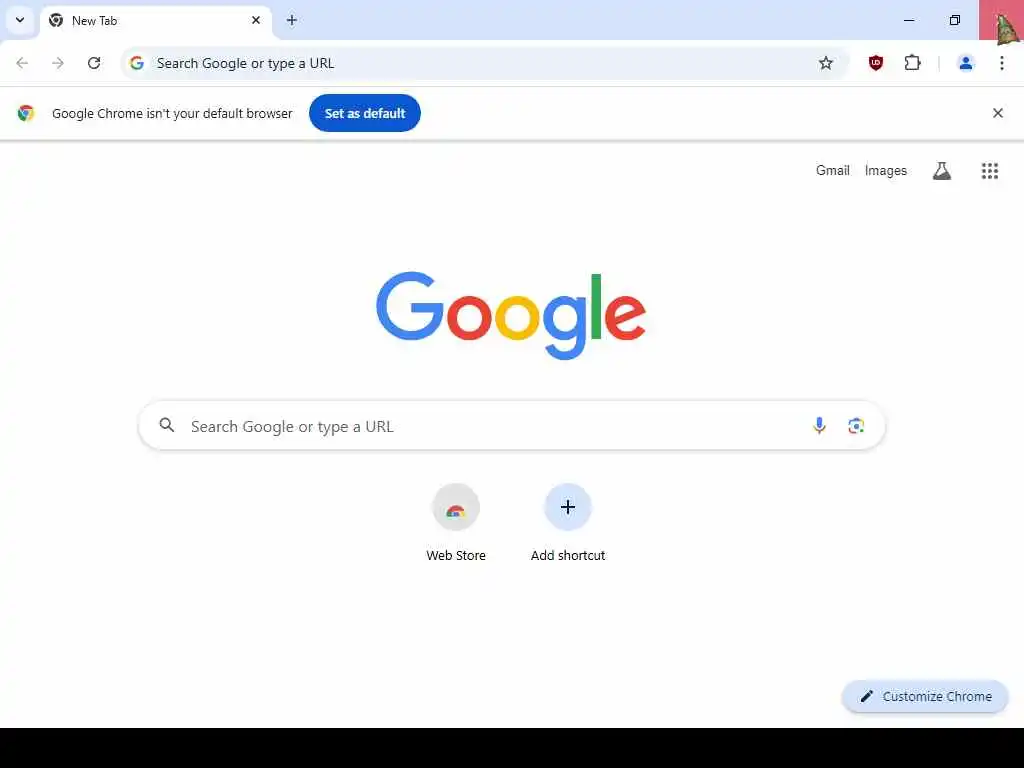Open the Extensions puzzle-piece menu
Viewport: 1024px width, 768px height.
tap(912, 63)
